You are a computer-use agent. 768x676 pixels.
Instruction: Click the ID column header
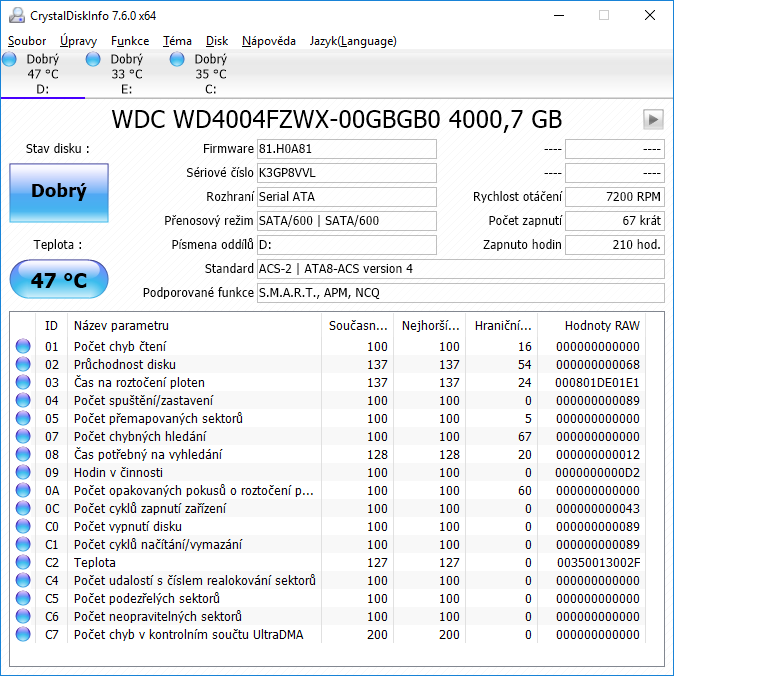click(x=51, y=326)
